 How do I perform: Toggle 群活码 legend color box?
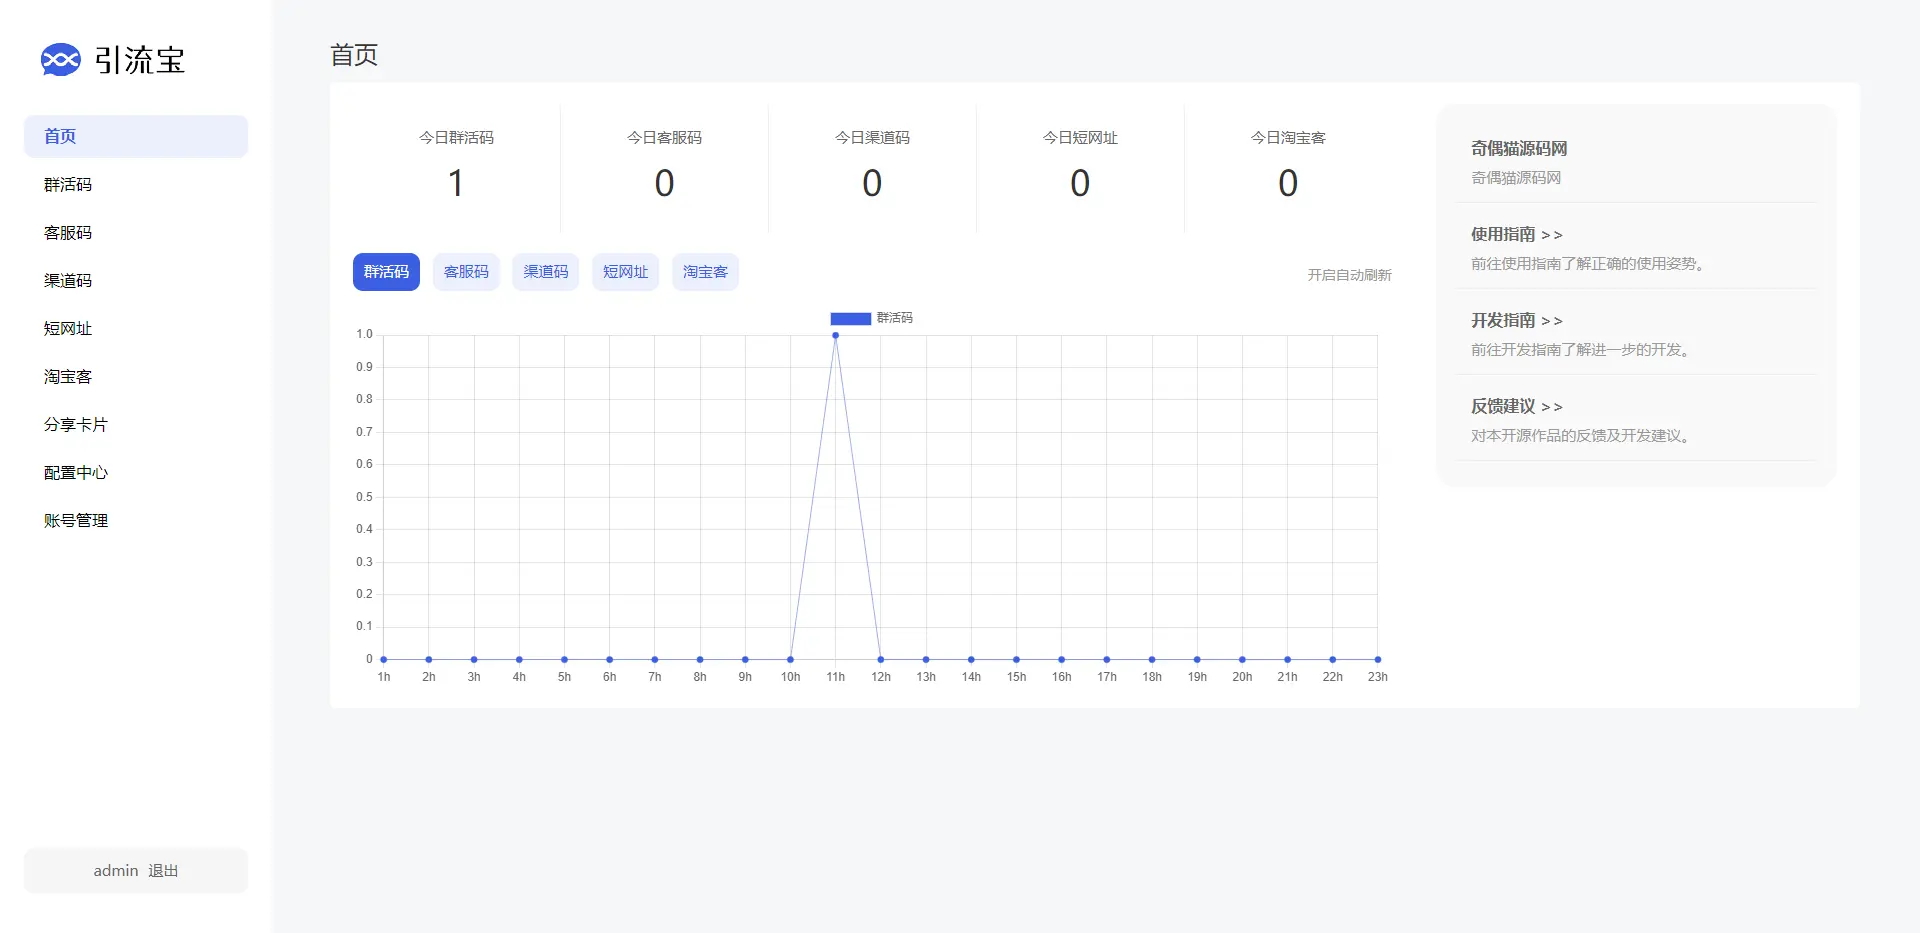850,319
